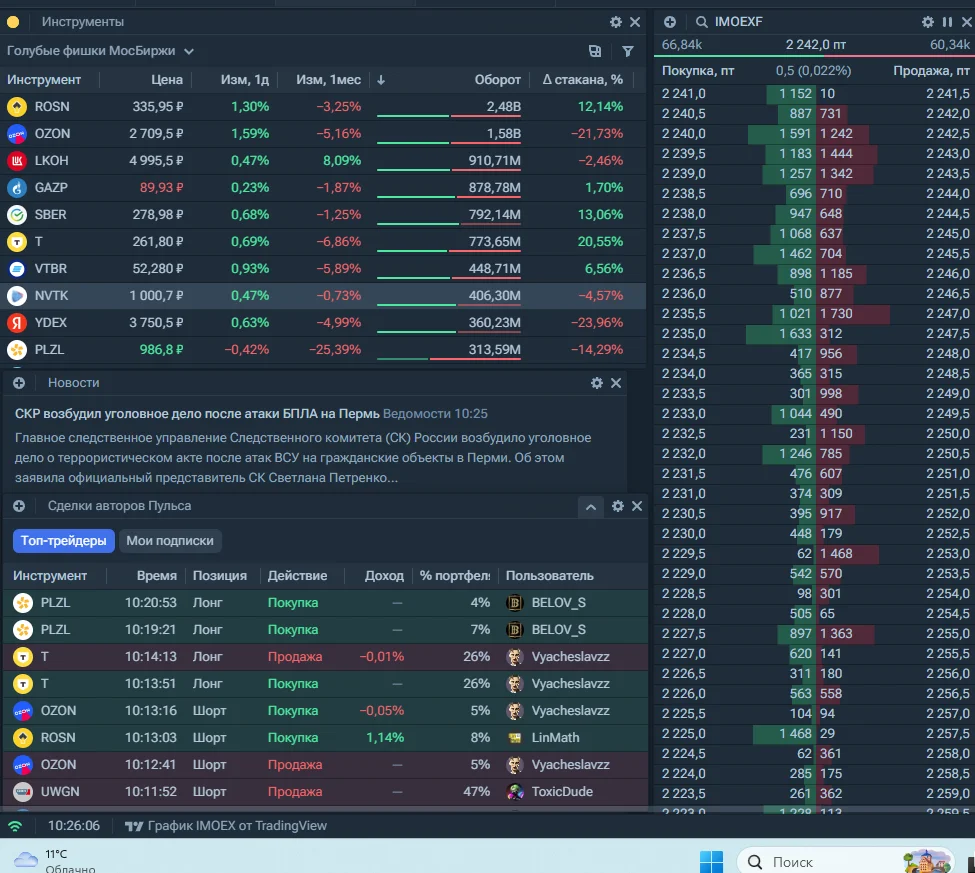Click the LinMath user avatar
Image resolution: width=975 pixels, height=873 pixels.
[x=515, y=737]
